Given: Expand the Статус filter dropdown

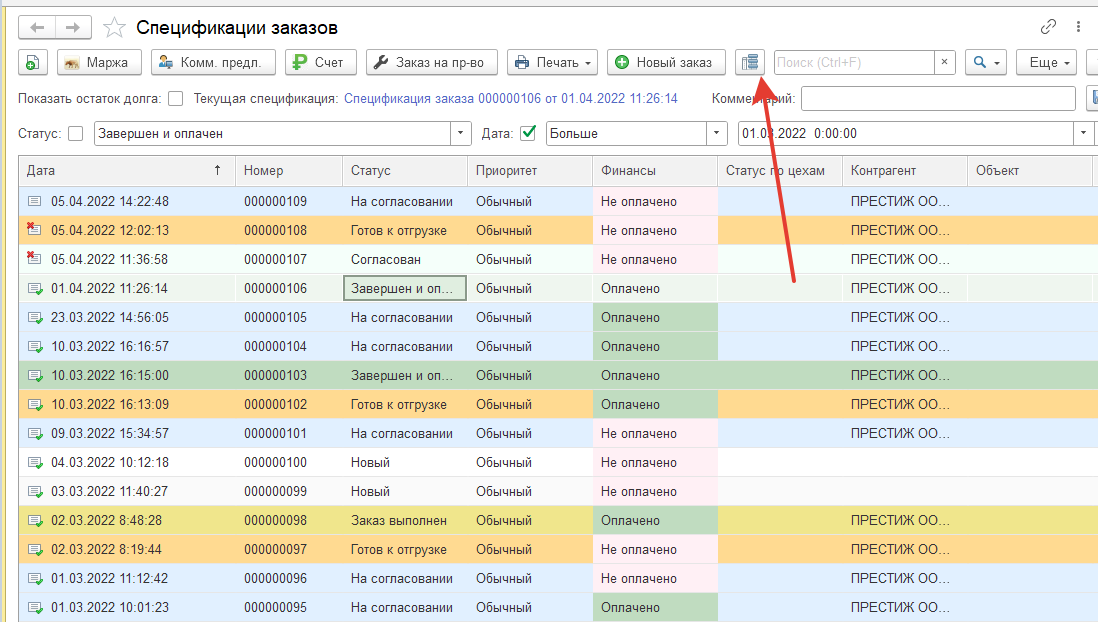Looking at the screenshot, I should [461, 133].
